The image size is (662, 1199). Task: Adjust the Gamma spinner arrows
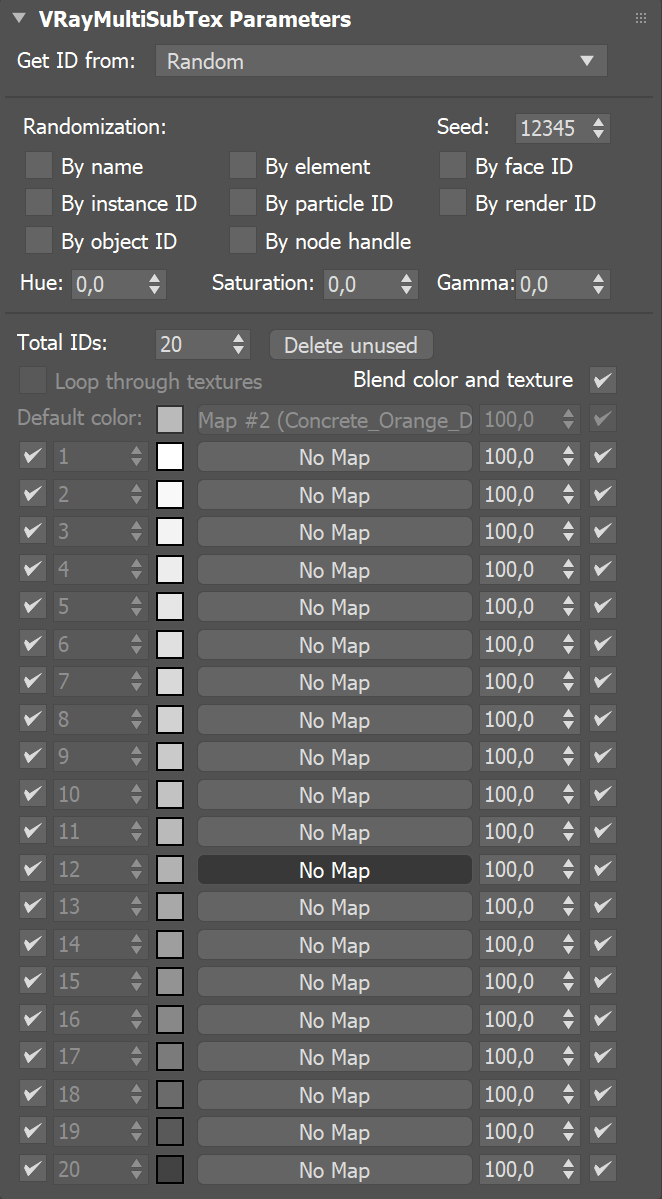[598, 284]
